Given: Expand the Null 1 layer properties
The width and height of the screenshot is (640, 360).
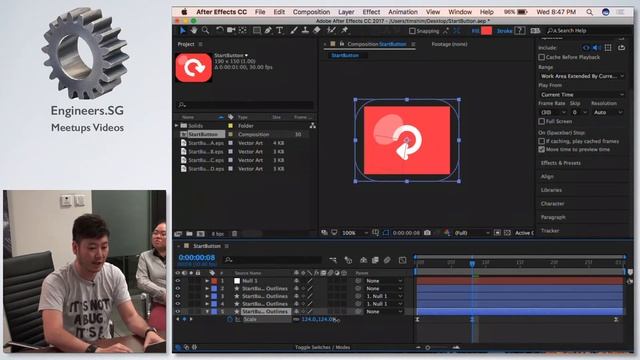Looking at the screenshot, I should click(207, 281).
